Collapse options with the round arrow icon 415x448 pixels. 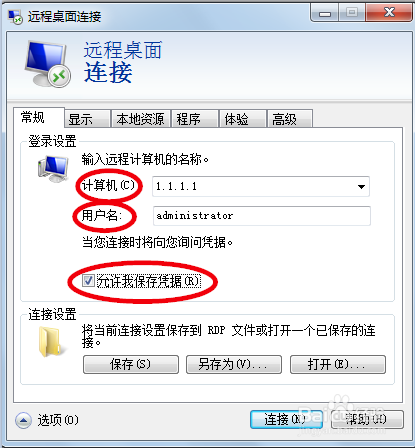[23, 420]
